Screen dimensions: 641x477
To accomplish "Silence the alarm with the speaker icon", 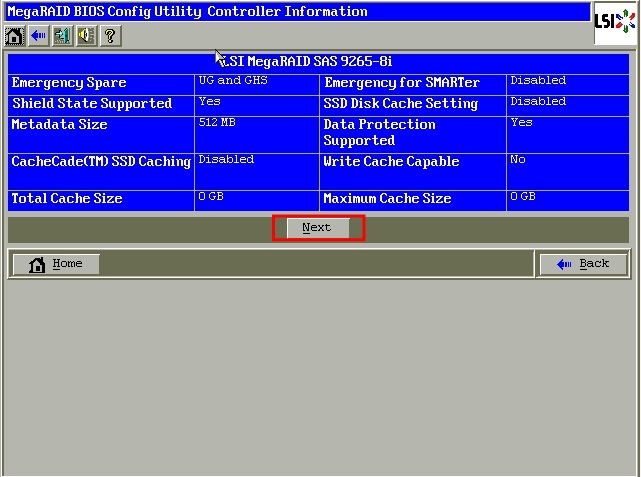I will (x=87, y=36).
